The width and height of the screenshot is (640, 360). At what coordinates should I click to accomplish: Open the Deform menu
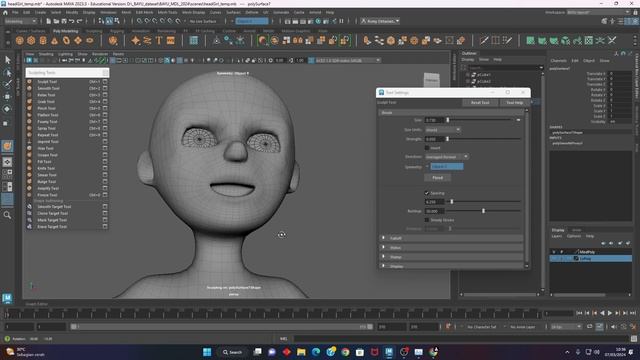251,13
